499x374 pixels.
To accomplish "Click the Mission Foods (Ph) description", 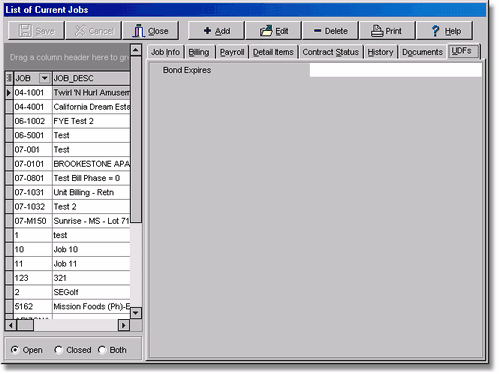I will click(x=91, y=307).
